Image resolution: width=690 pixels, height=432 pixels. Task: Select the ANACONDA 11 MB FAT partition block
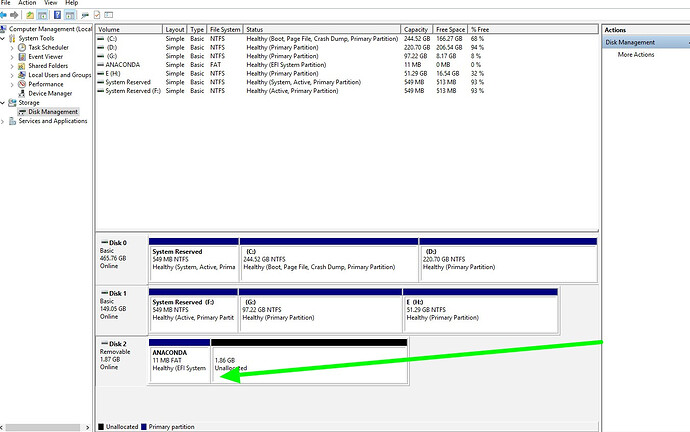tap(180, 361)
